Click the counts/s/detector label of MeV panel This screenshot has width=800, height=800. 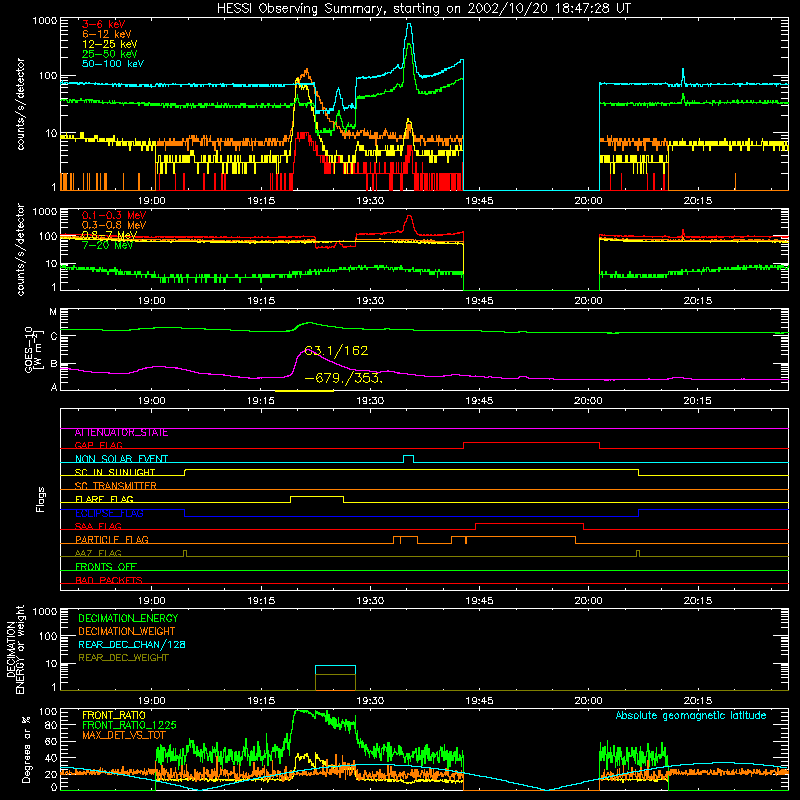(x=20, y=249)
